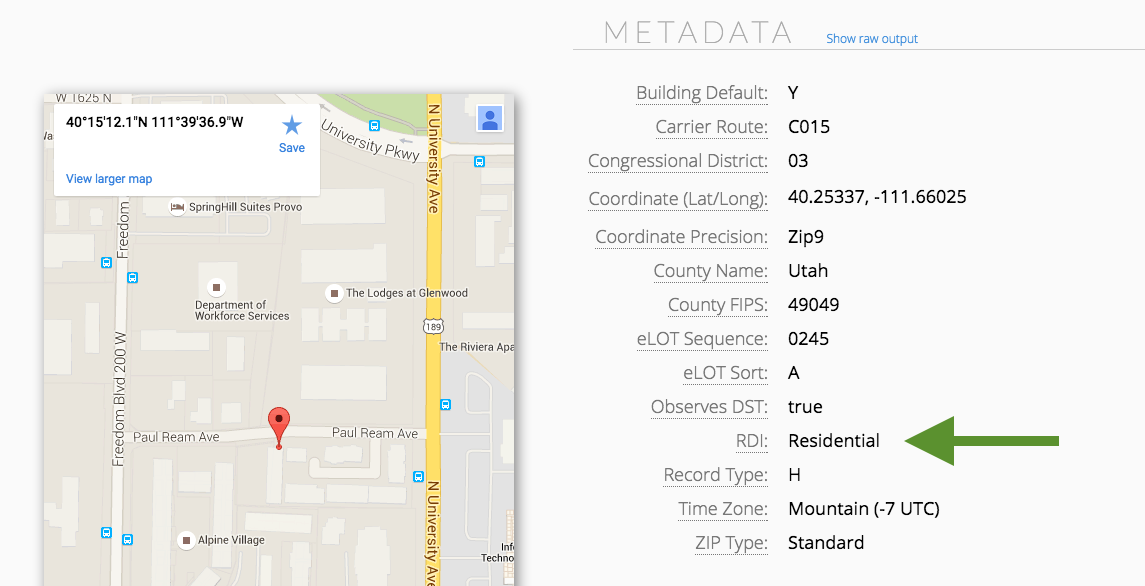Open the View larger map link
The height and width of the screenshot is (586, 1145).
[109, 179]
